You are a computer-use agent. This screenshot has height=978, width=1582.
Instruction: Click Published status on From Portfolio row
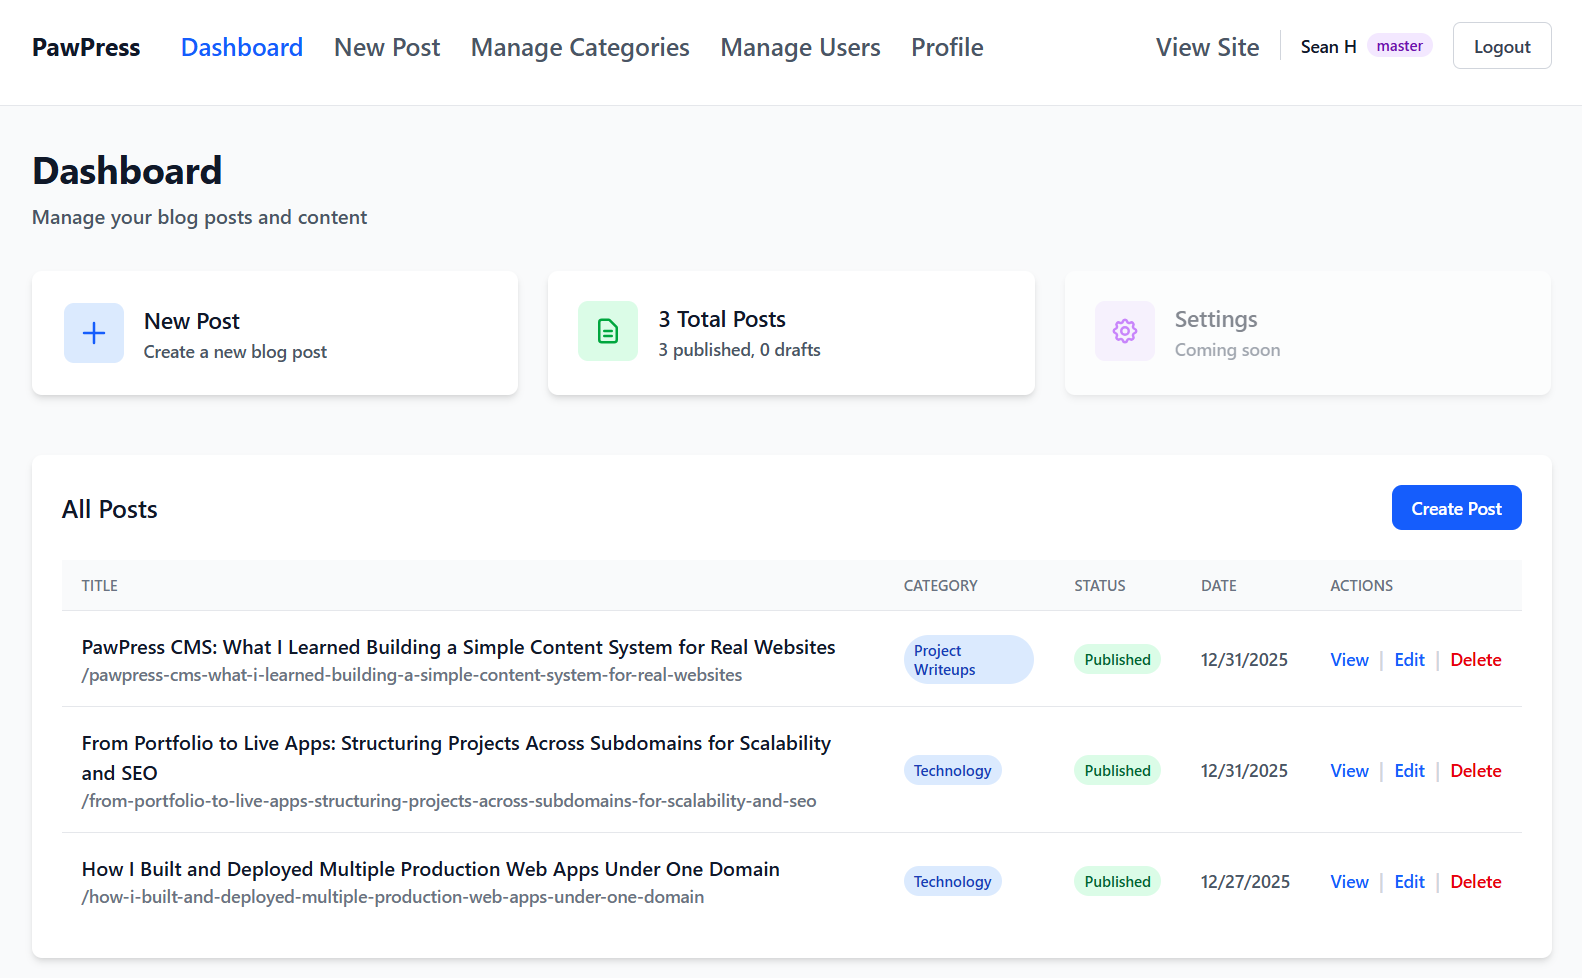pos(1117,770)
